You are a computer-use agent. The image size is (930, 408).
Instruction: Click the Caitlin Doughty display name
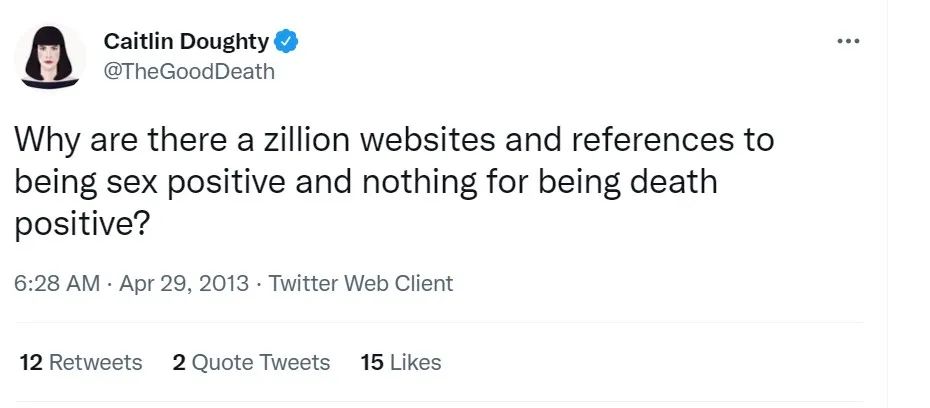(x=186, y=42)
